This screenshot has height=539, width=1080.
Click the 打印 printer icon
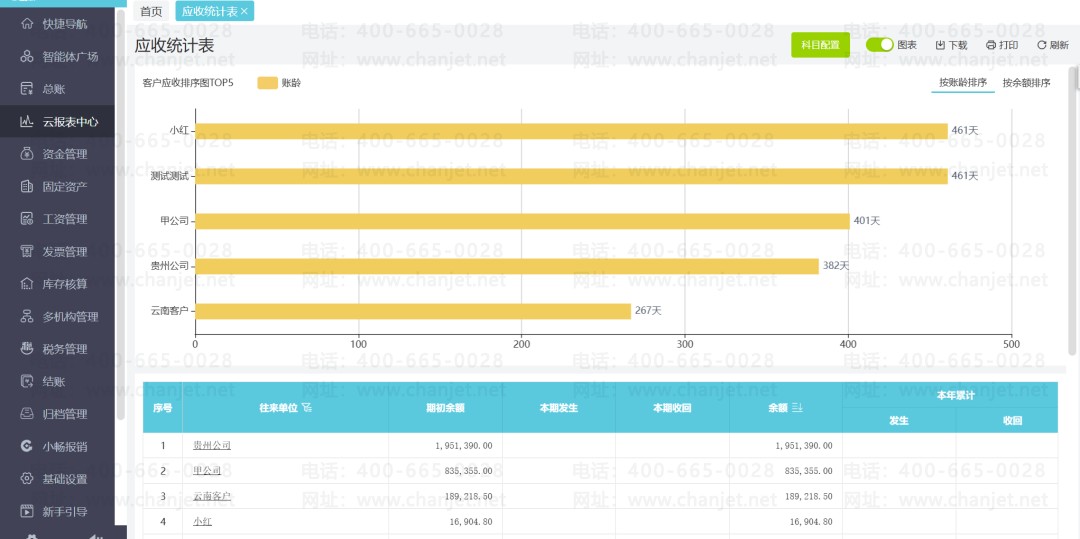[x=991, y=45]
